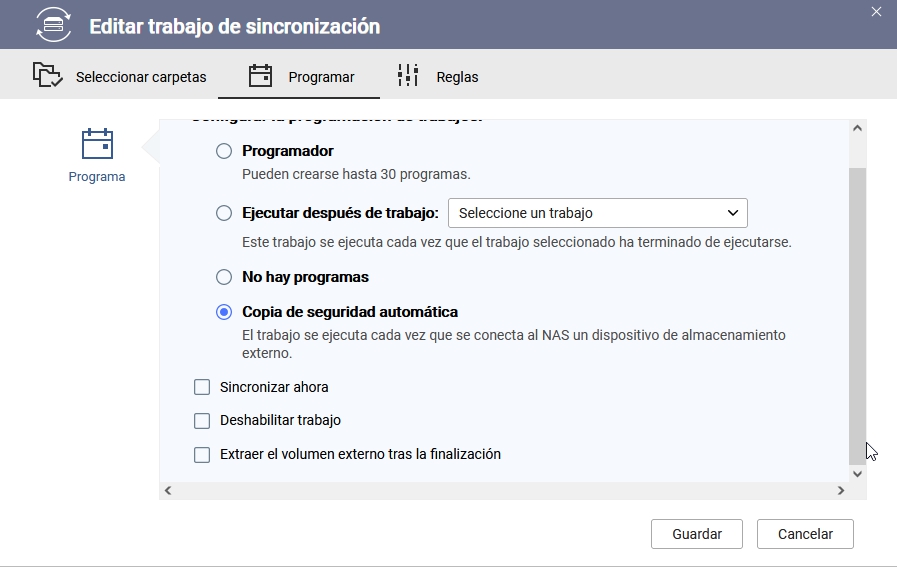Click the vertical scrollbar up arrow
Viewport: 897px width, 567px height.
pos(857,129)
